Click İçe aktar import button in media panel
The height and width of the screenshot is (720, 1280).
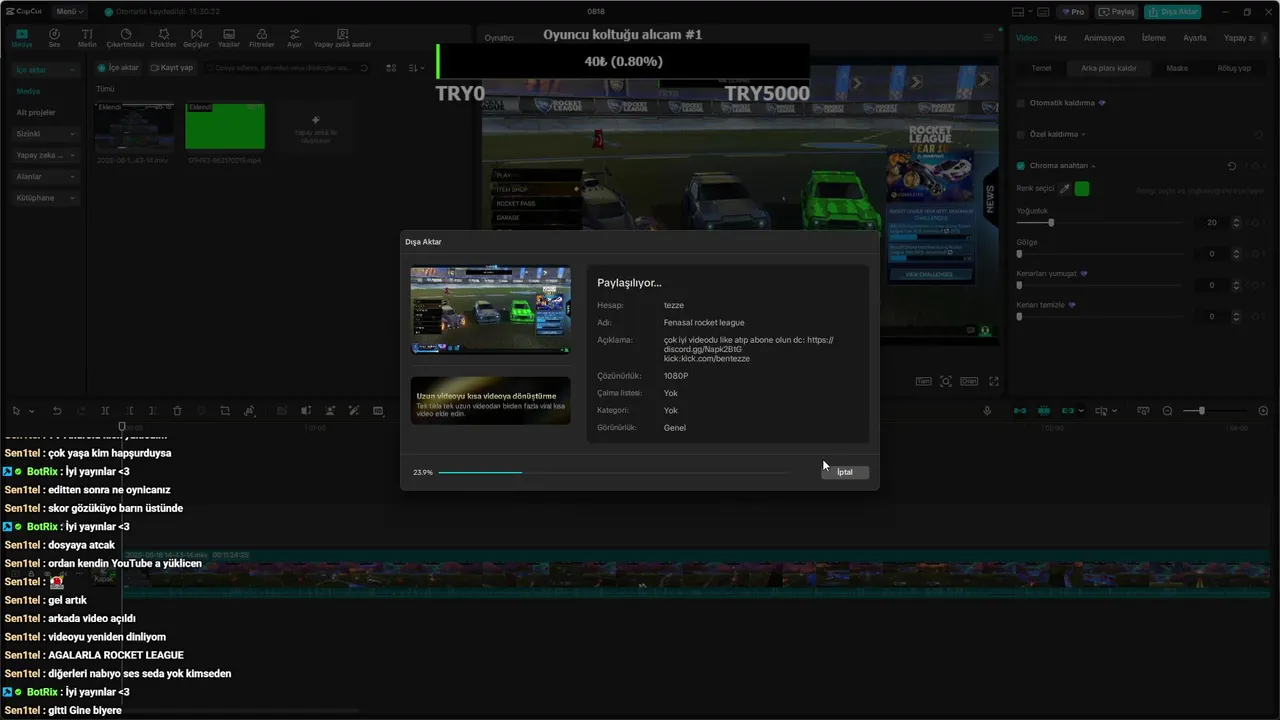[x=119, y=68]
